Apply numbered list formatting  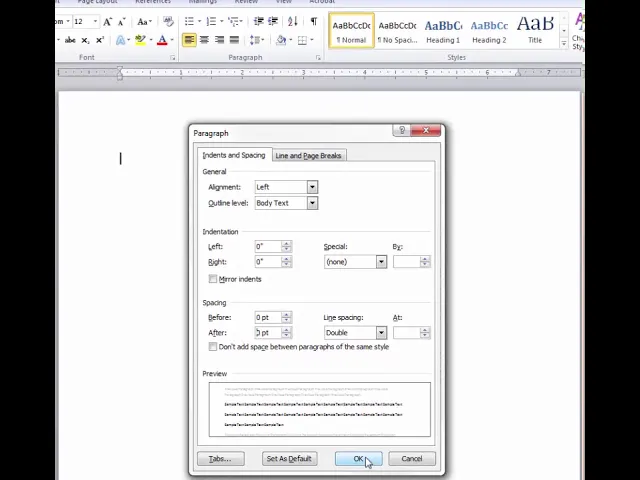click(x=211, y=22)
